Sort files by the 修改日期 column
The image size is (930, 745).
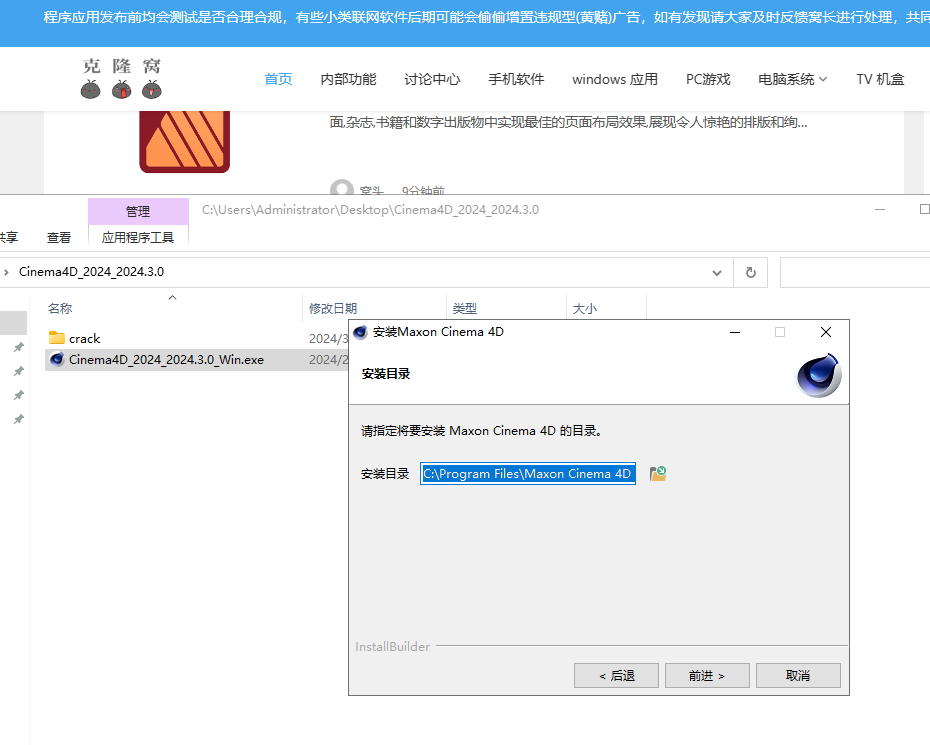[333, 308]
